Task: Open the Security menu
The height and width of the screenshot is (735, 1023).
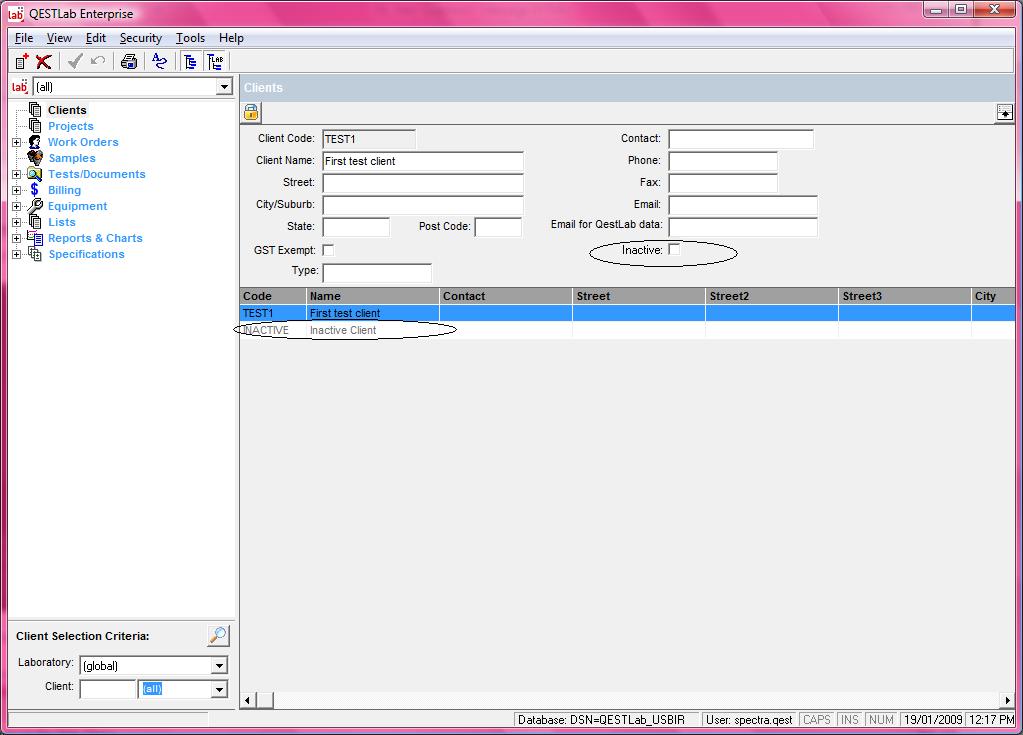Action: tap(140, 38)
